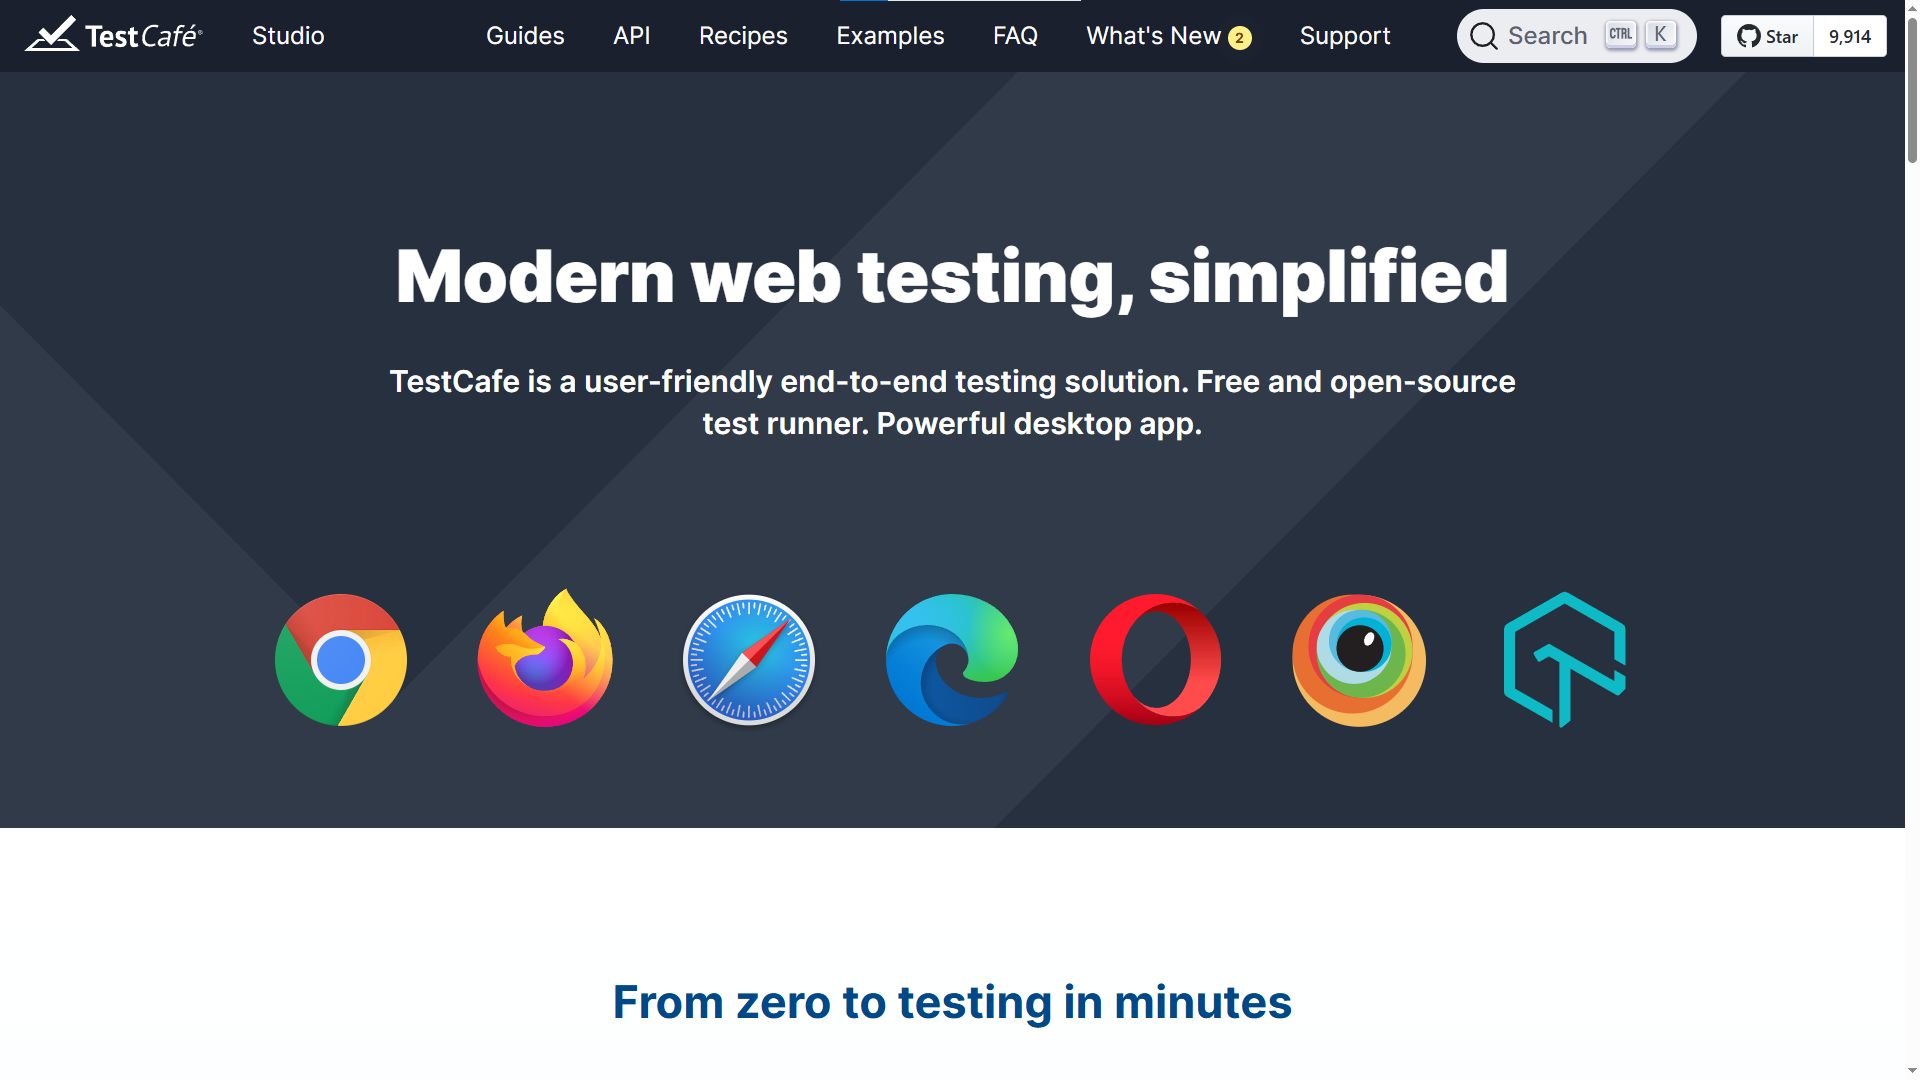Click the Firefox browser icon
Viewport: 1920px width, 1080px height.
click(545, 660)
